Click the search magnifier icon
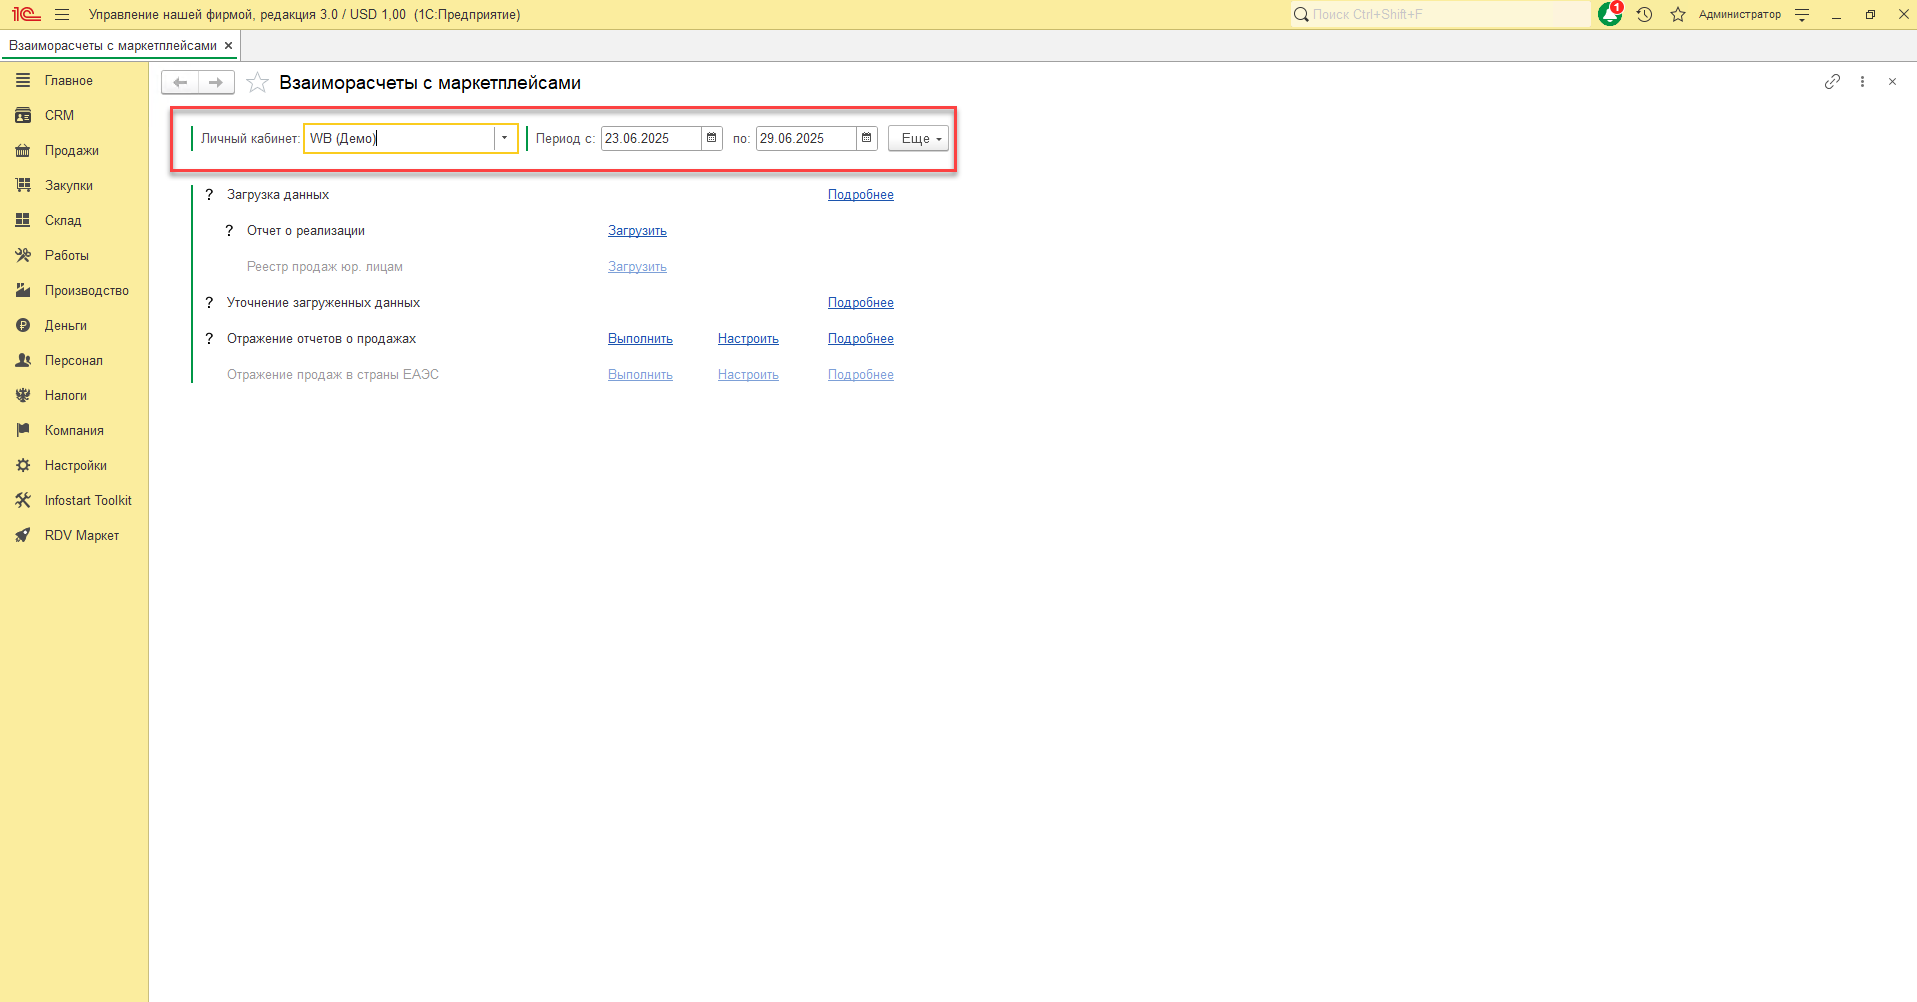The height and width of the screenshot is (1002, 1917). pos(1301,15)
